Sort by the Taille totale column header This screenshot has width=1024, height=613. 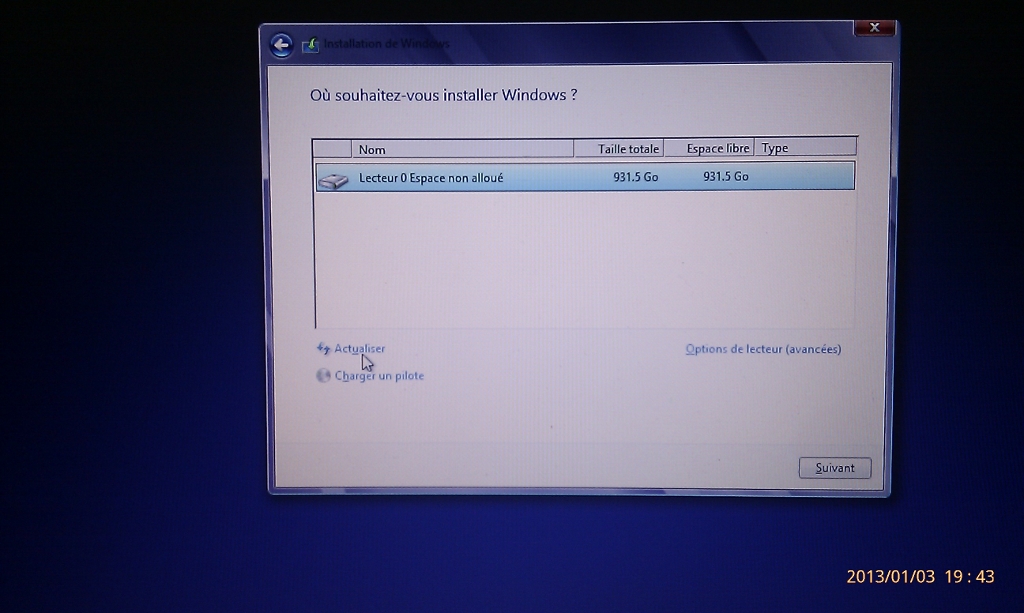(x=619, y=148)
